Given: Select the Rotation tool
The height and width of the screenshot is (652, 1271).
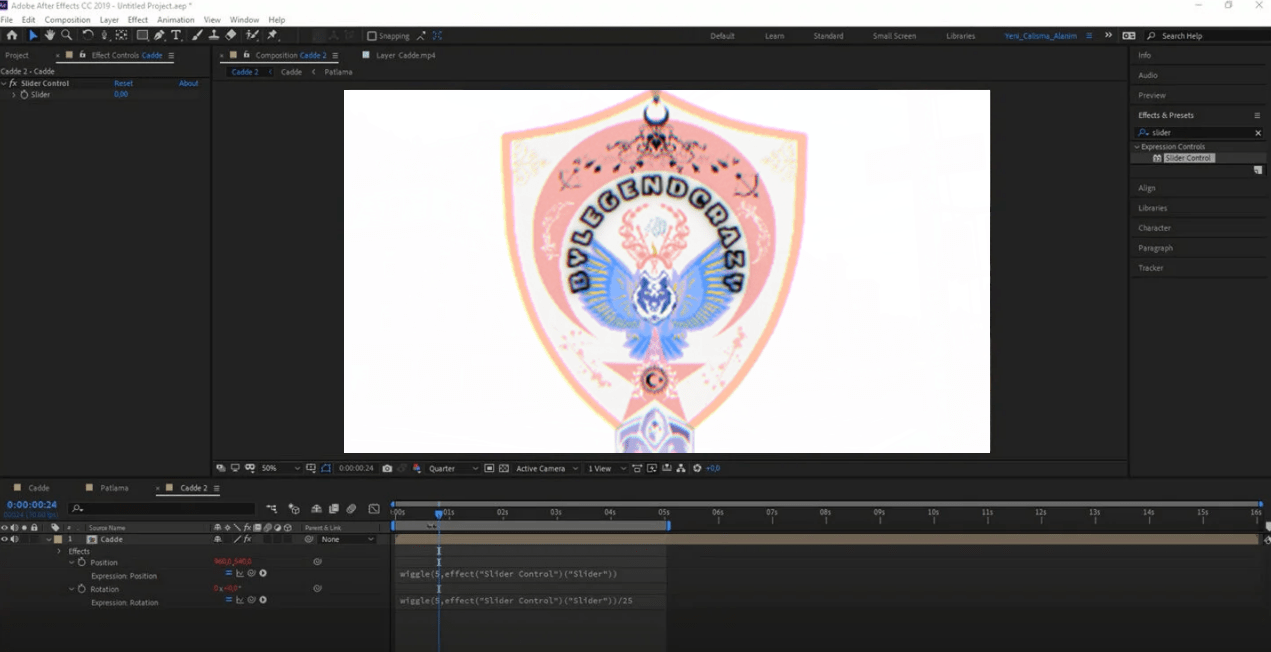Looking at the screenshot, I should point(87,35).
